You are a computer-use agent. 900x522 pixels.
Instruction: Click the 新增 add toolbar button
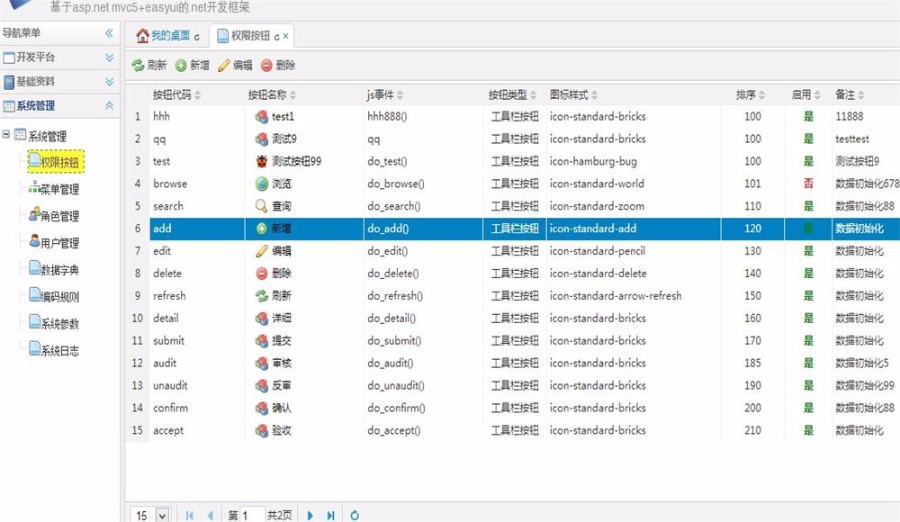[192, 65]
